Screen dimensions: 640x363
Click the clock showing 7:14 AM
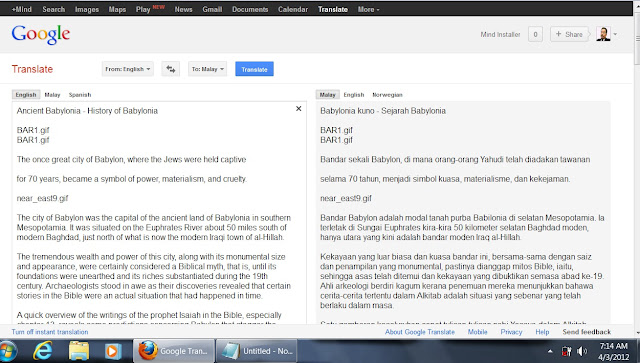613,346
